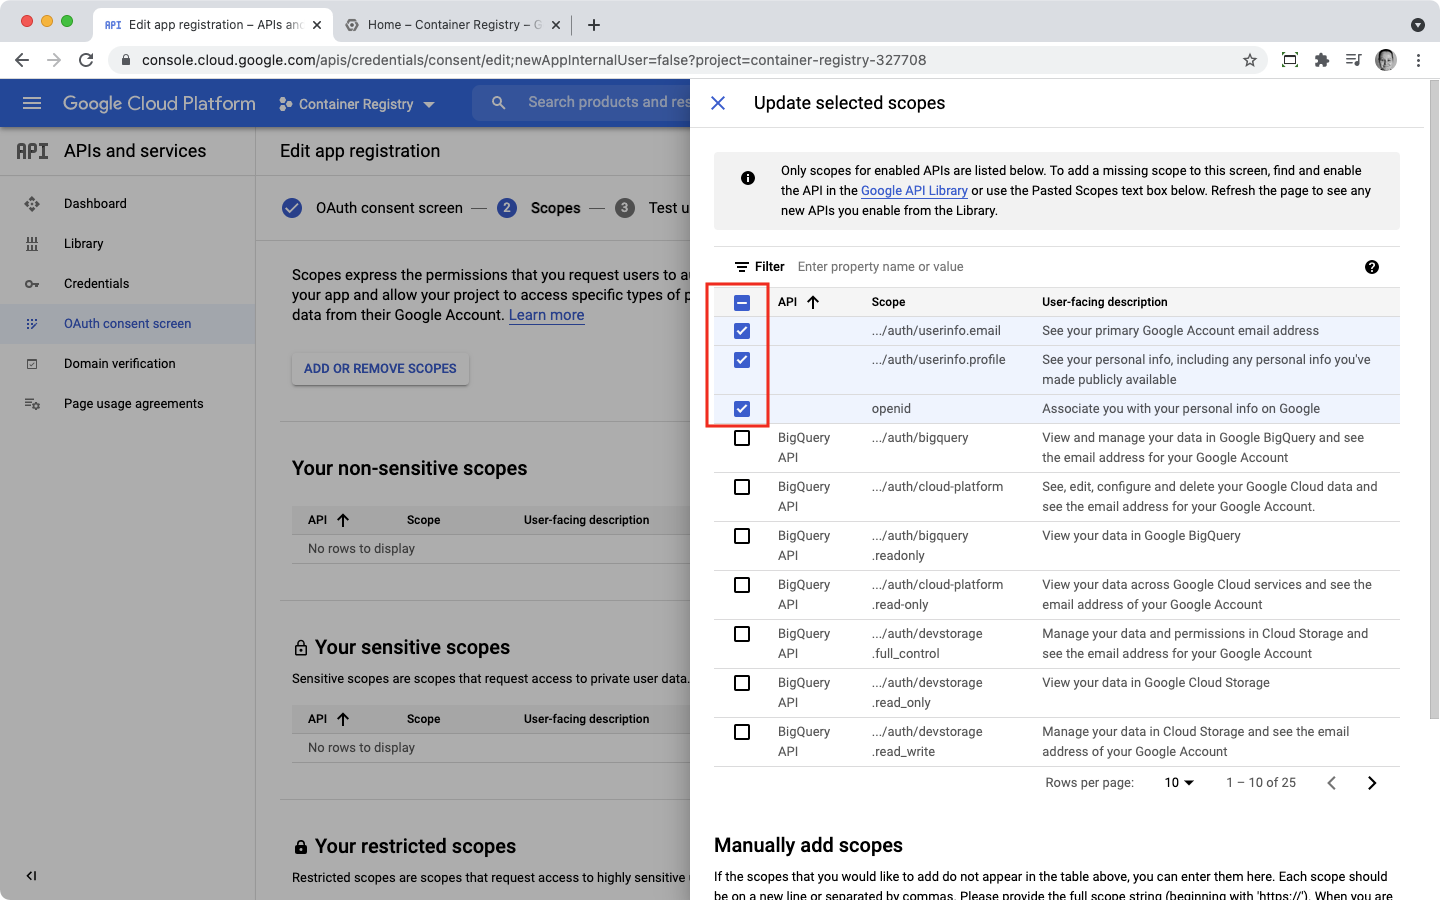Sort scopes by API column arrow in panel

(x=813, y=302)
